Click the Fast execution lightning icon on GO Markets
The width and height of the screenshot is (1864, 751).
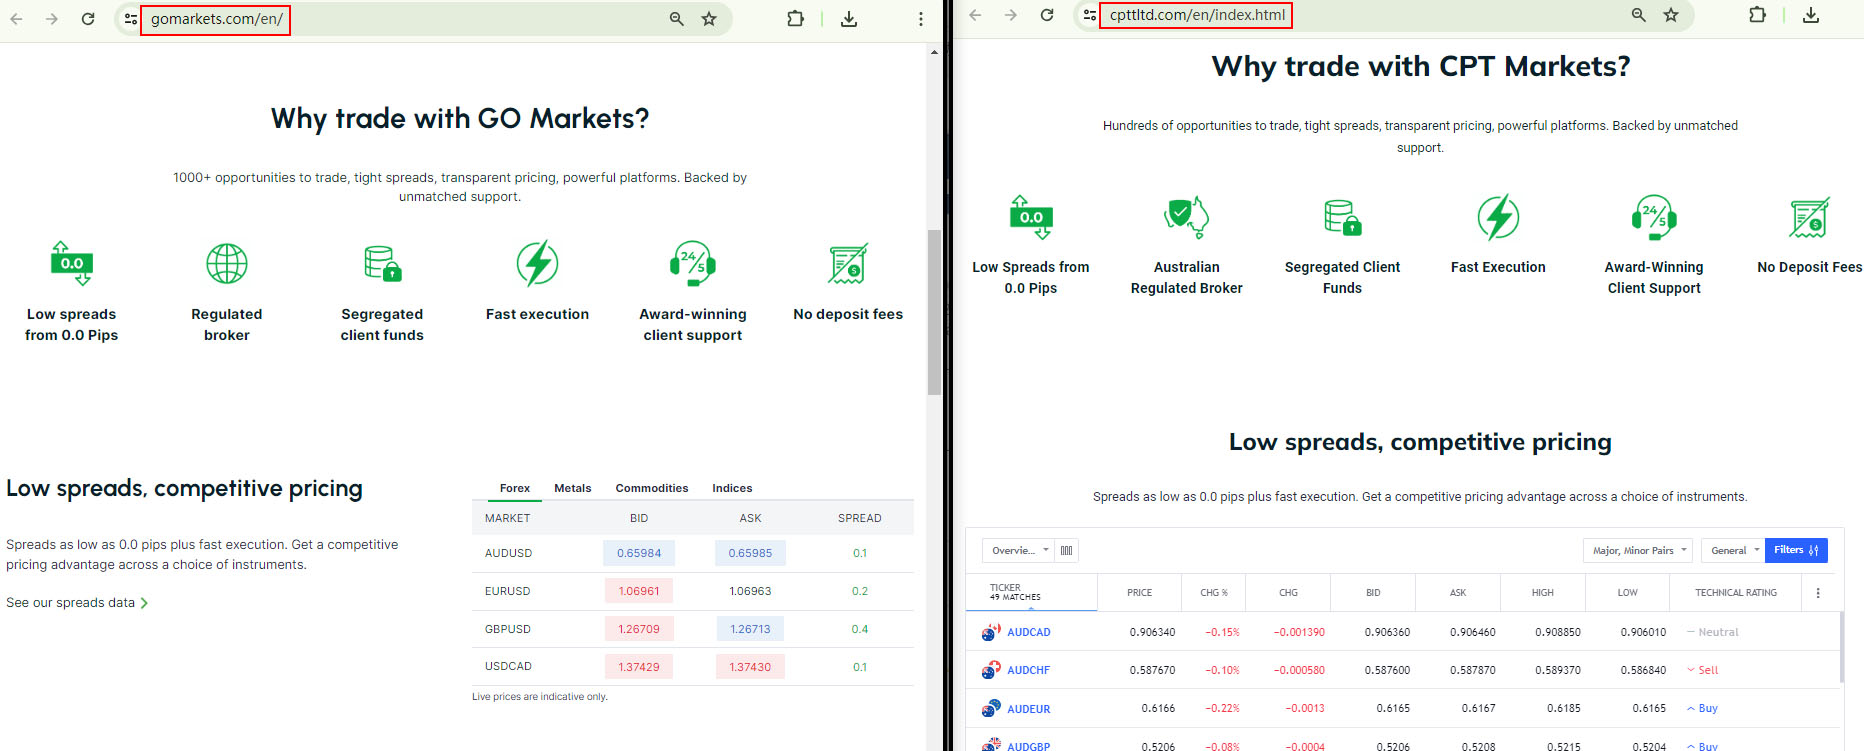(537, 264)
